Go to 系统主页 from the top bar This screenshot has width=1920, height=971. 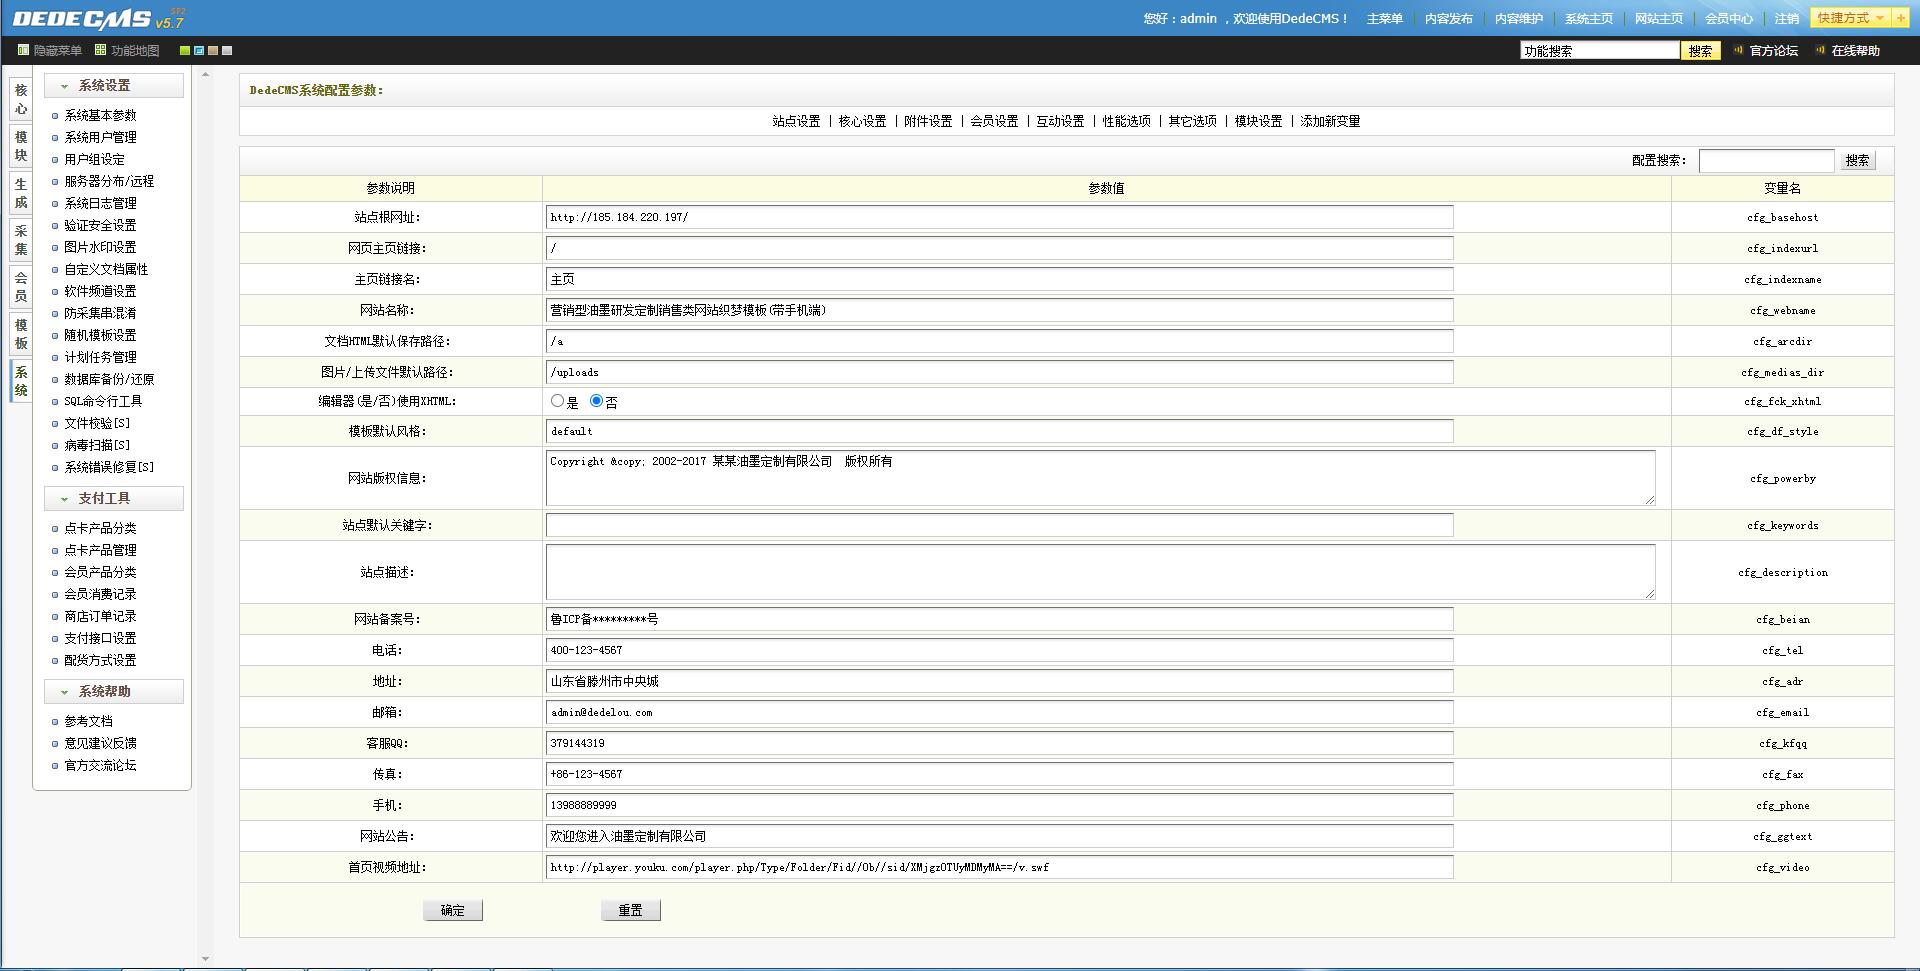[1589, 18]
